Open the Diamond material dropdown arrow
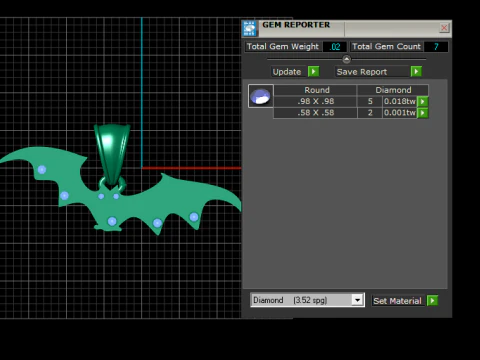Screen dimensions: 480x360 click(357, 300)
